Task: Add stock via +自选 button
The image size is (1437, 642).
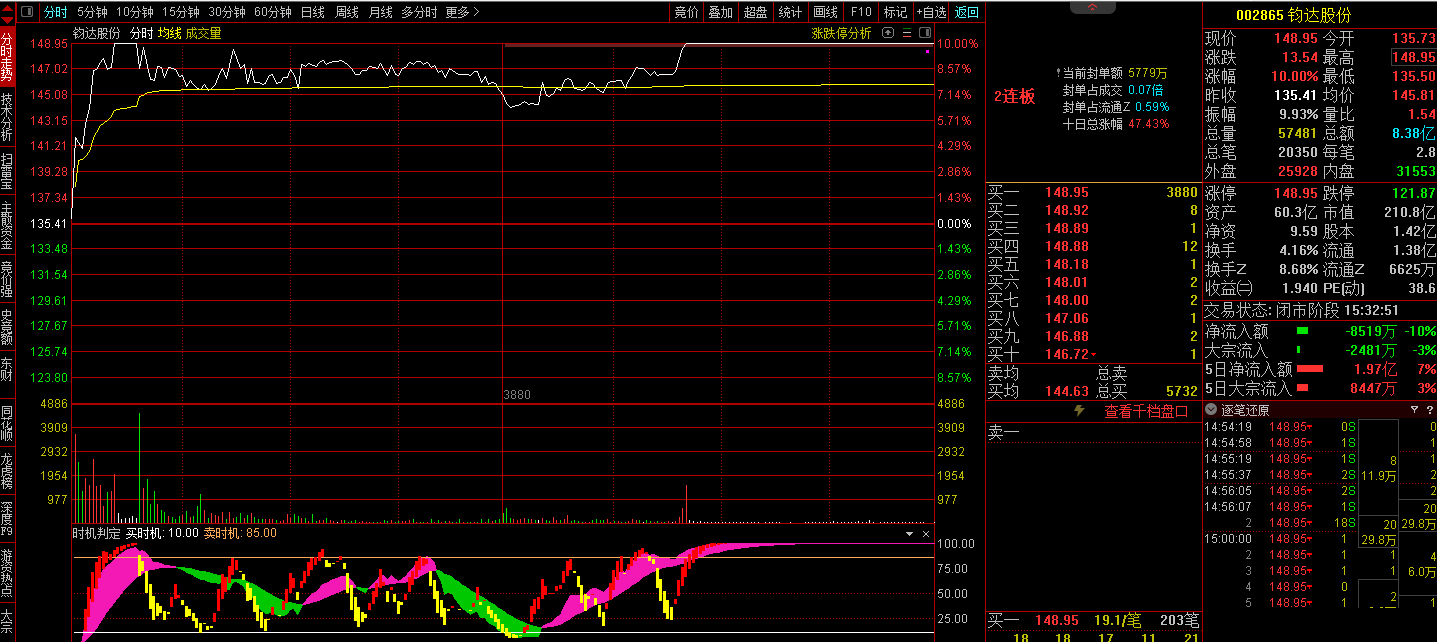Action: [x=931, y=12]
